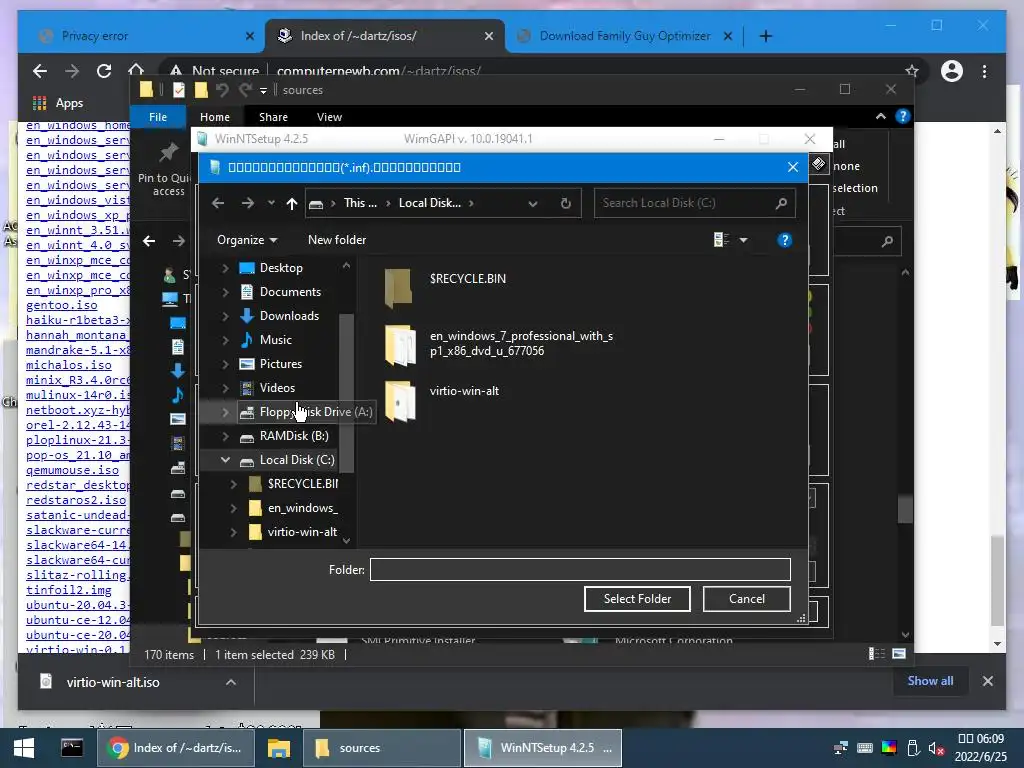Image resolution: width=1024 pixels, height=768 pixels.
Task: Go back in folder dialog navigation
Action: coord(218,203)
